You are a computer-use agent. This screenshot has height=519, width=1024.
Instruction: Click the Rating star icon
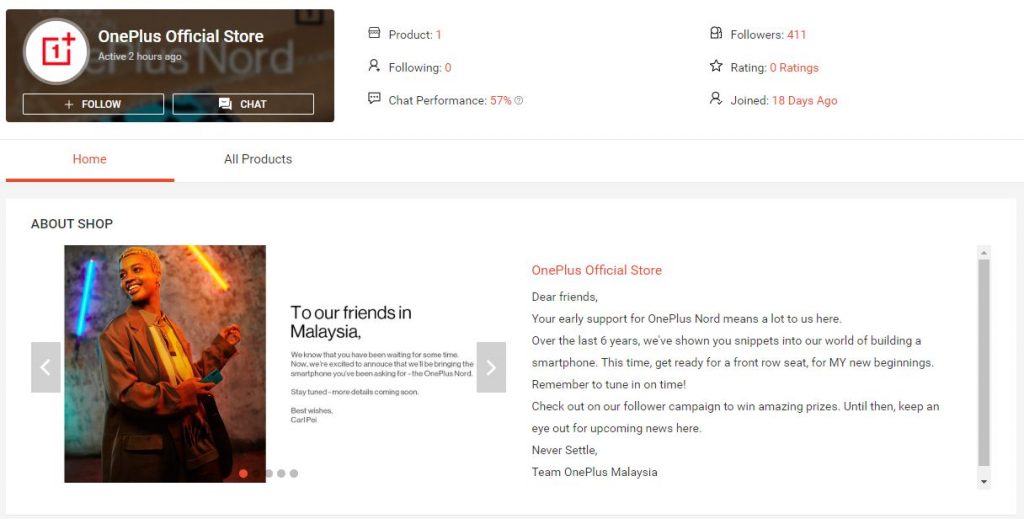[x=716, y=66]
